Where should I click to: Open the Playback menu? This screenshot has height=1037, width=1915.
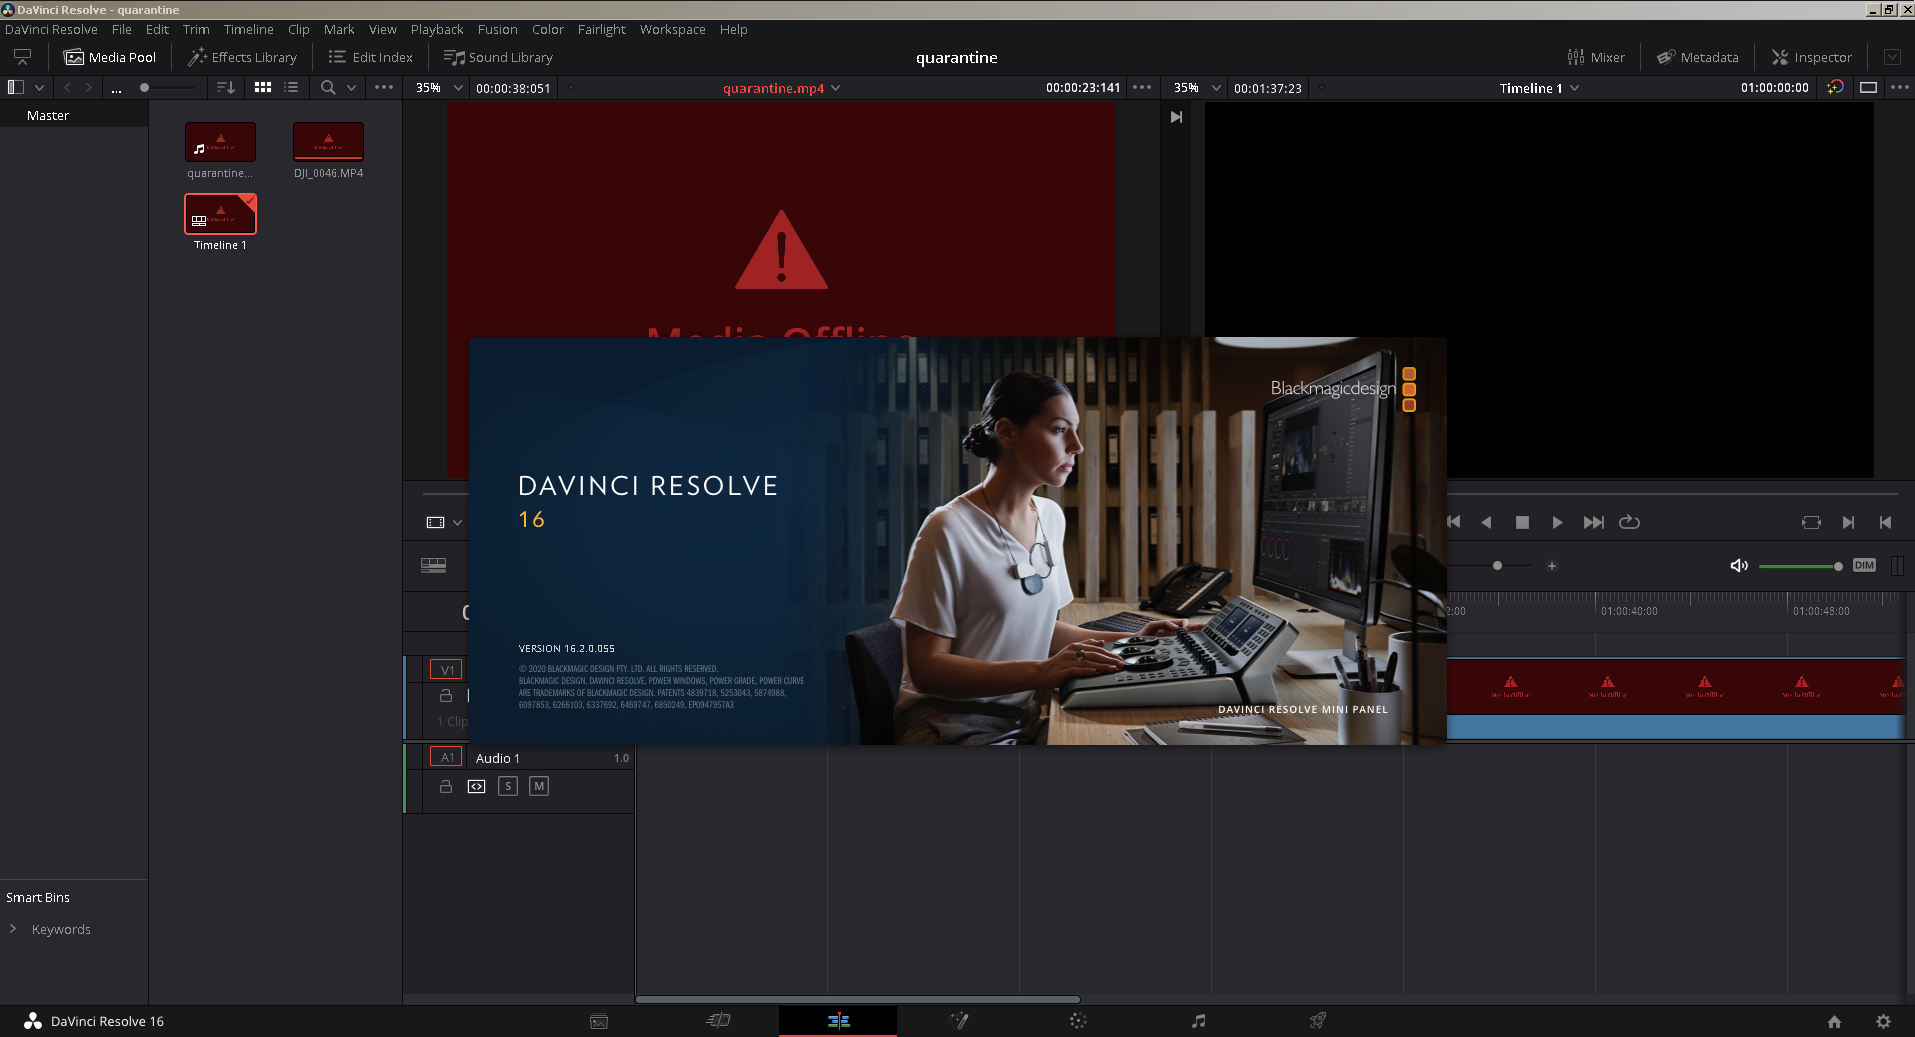click(x=437, y=29)
